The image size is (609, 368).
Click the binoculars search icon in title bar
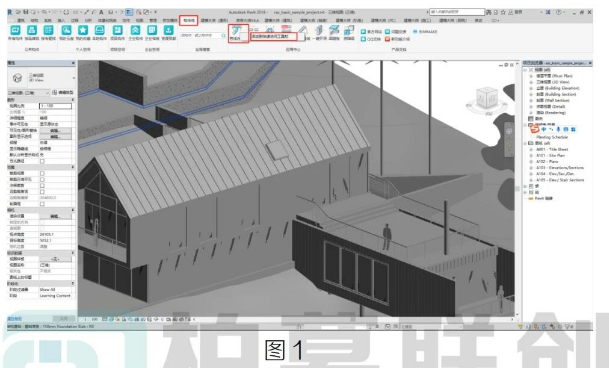(x=489, y=12)
